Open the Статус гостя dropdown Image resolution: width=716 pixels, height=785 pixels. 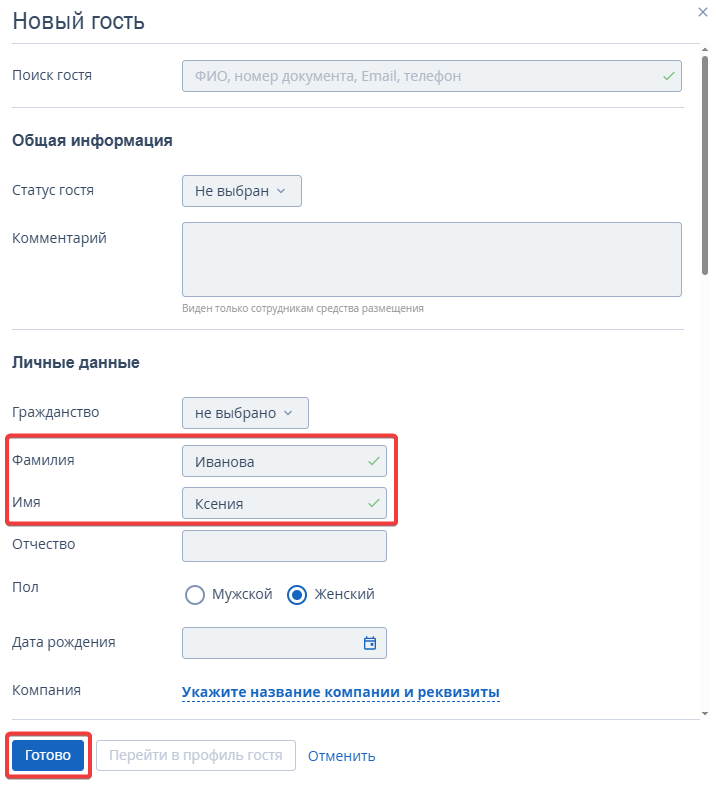click(x=242, y=191)
